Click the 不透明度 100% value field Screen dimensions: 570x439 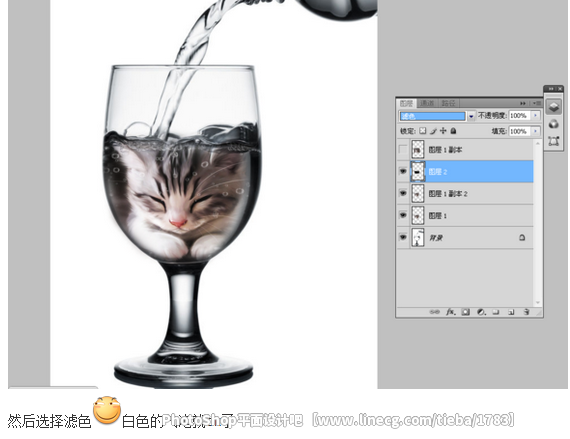pyautogui.click(x=520, y=116)
